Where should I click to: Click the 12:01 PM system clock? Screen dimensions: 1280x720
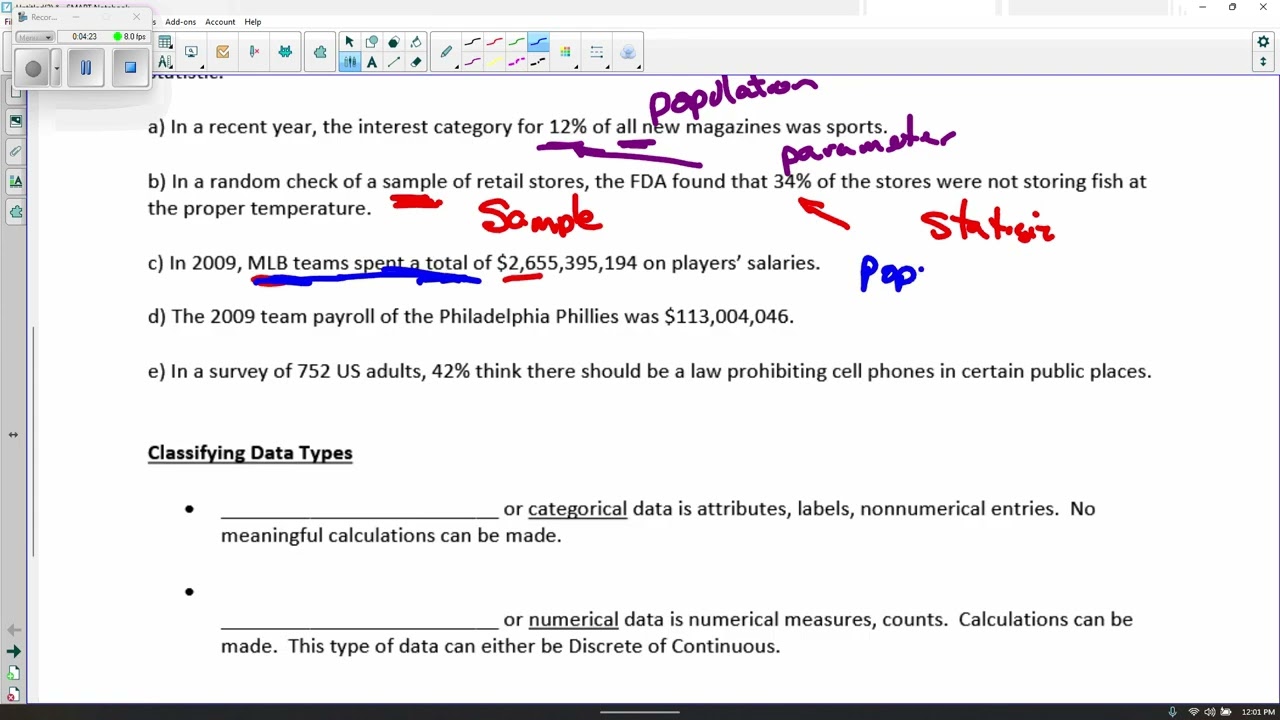click(x=1258, y=712)
